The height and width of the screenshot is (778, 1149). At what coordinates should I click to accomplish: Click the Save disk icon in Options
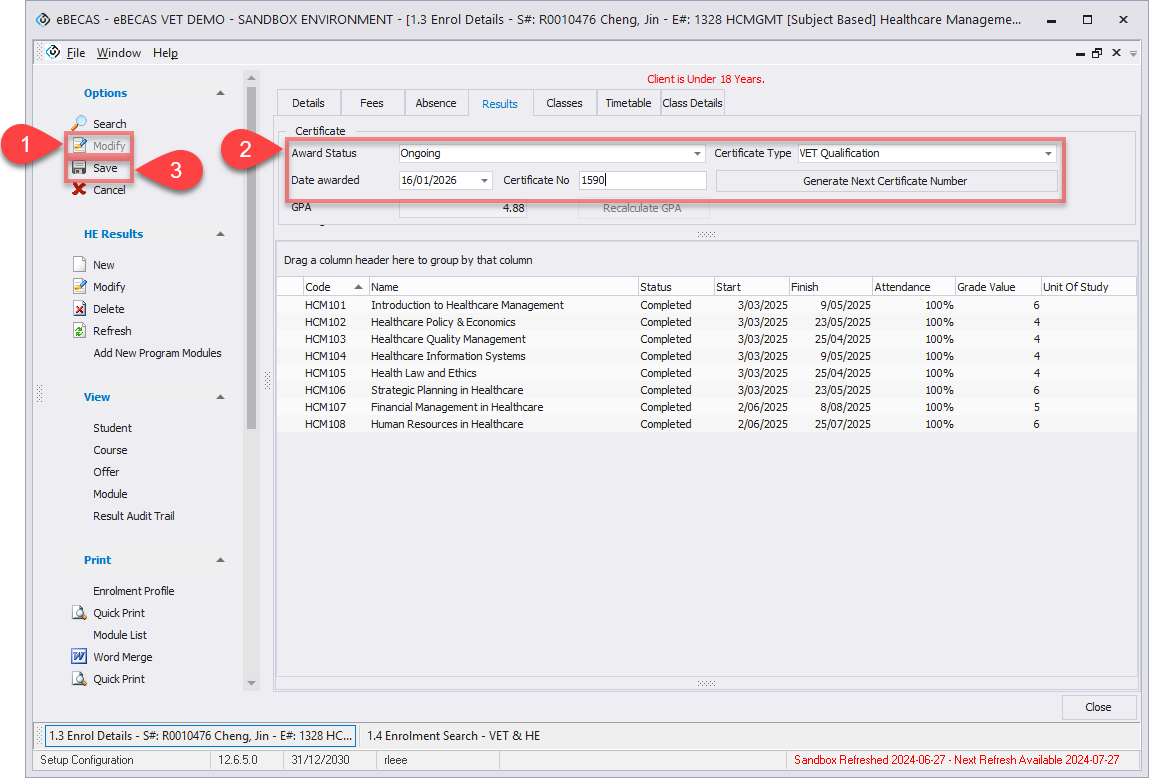pos(80,168)
